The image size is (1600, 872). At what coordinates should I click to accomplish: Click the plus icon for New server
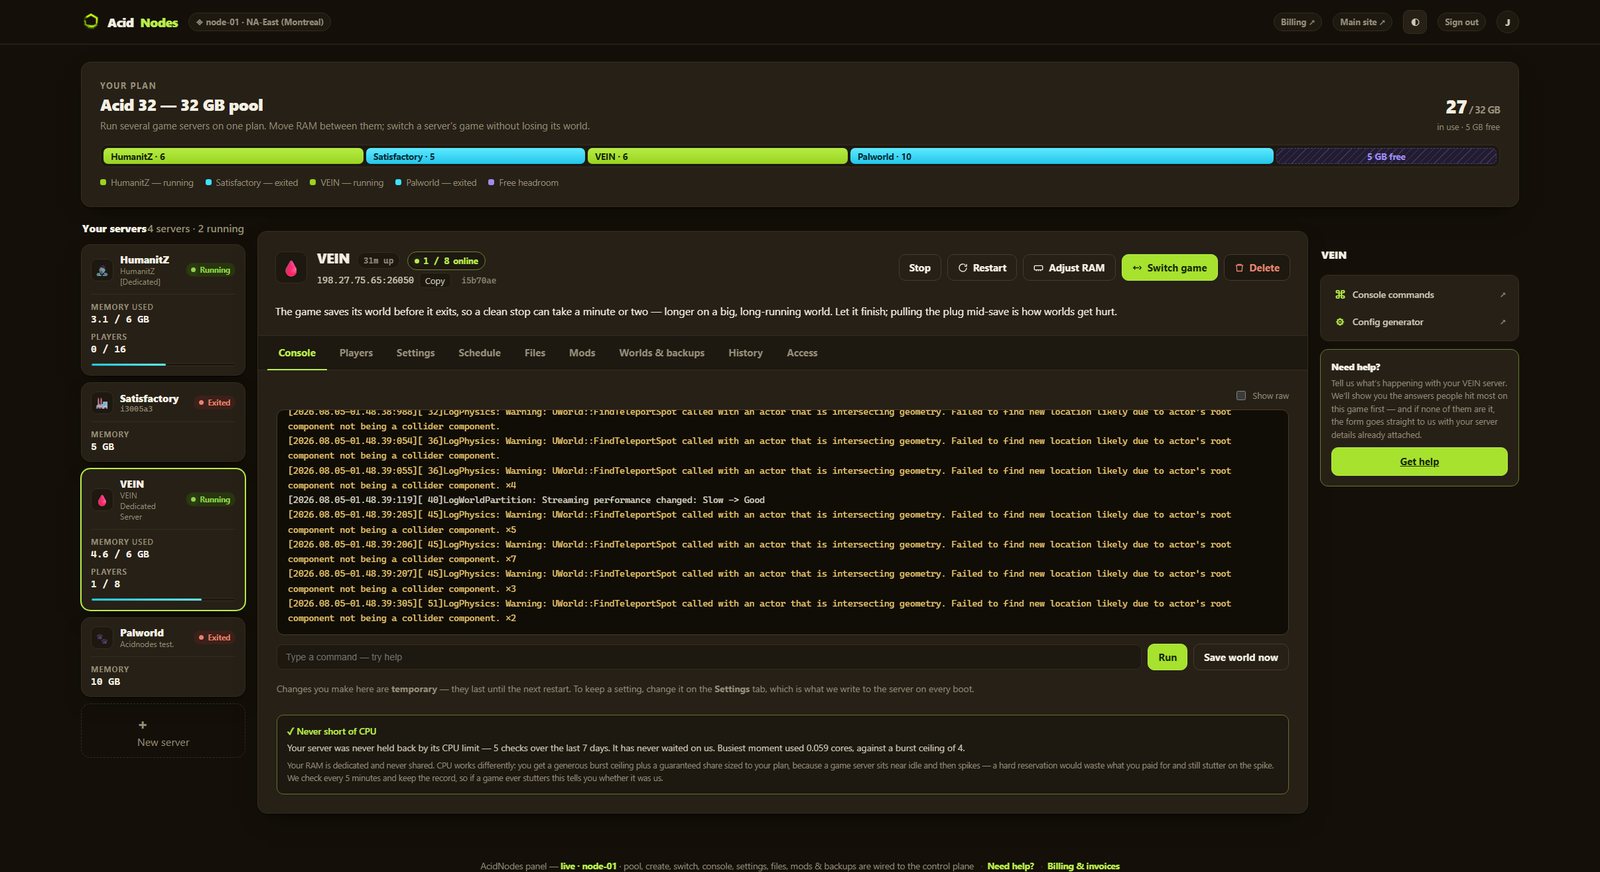point(142,725)
